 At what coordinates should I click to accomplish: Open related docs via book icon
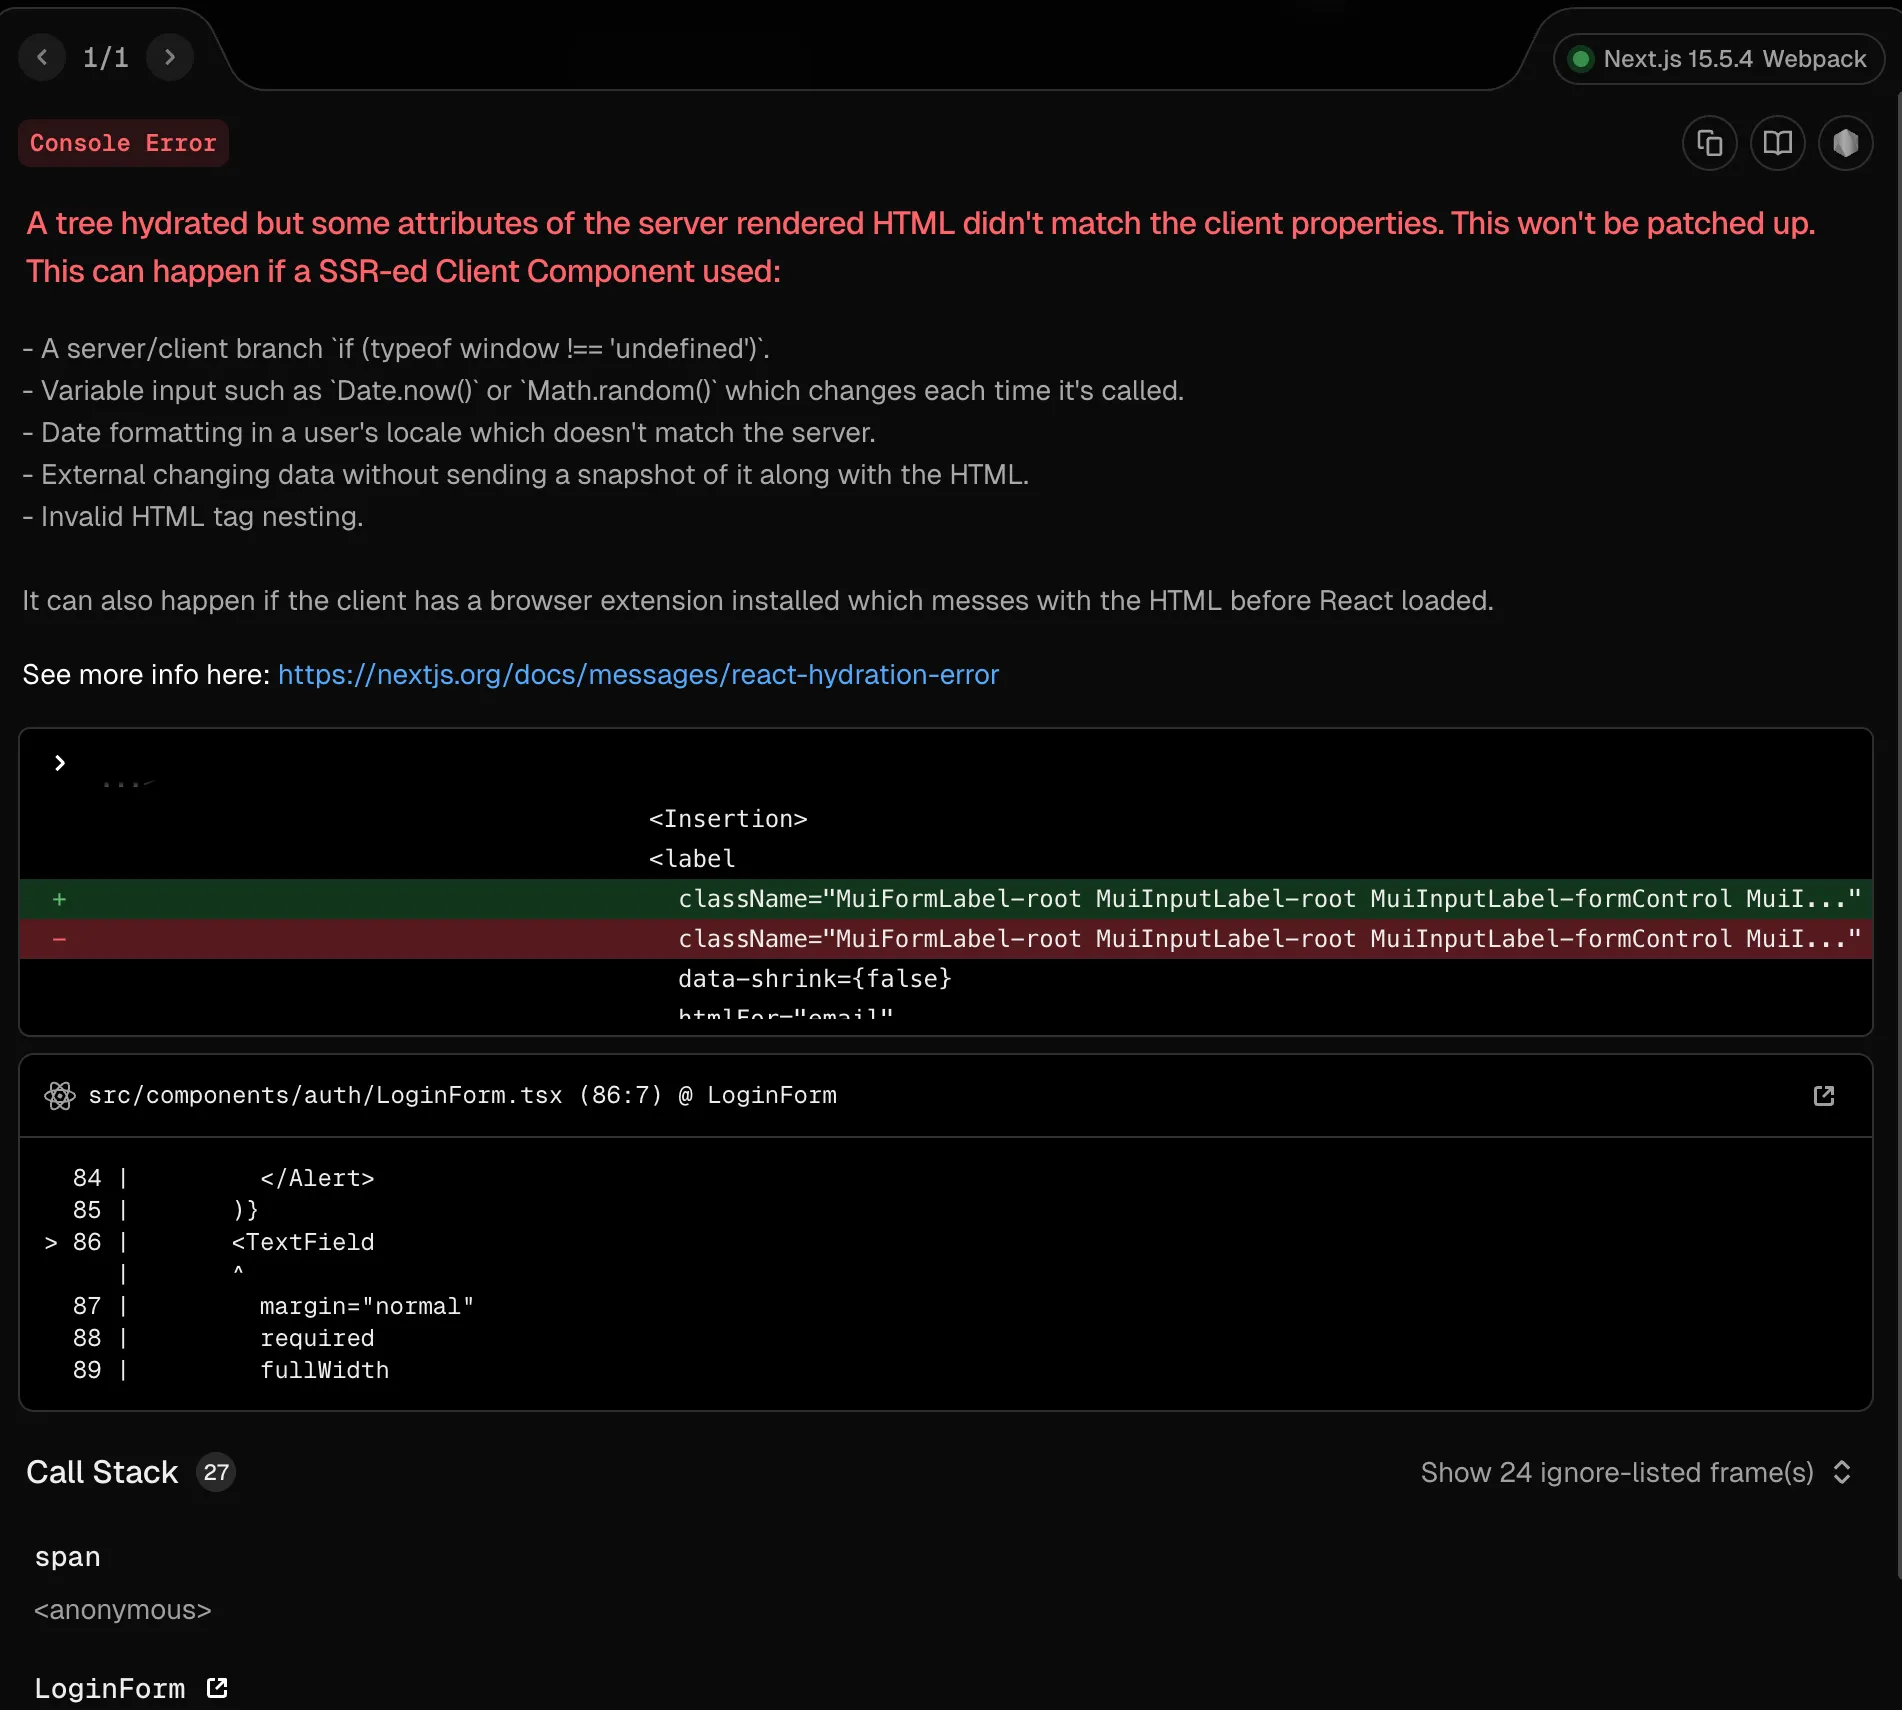click(1777, 144)
